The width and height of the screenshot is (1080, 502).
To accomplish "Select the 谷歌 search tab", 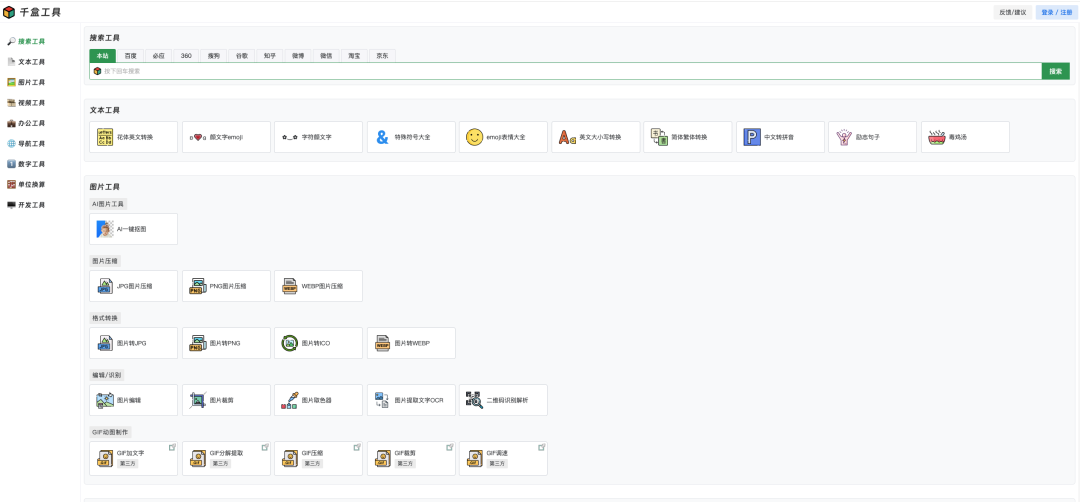I will pyautogui.click(x=242, y=56).
